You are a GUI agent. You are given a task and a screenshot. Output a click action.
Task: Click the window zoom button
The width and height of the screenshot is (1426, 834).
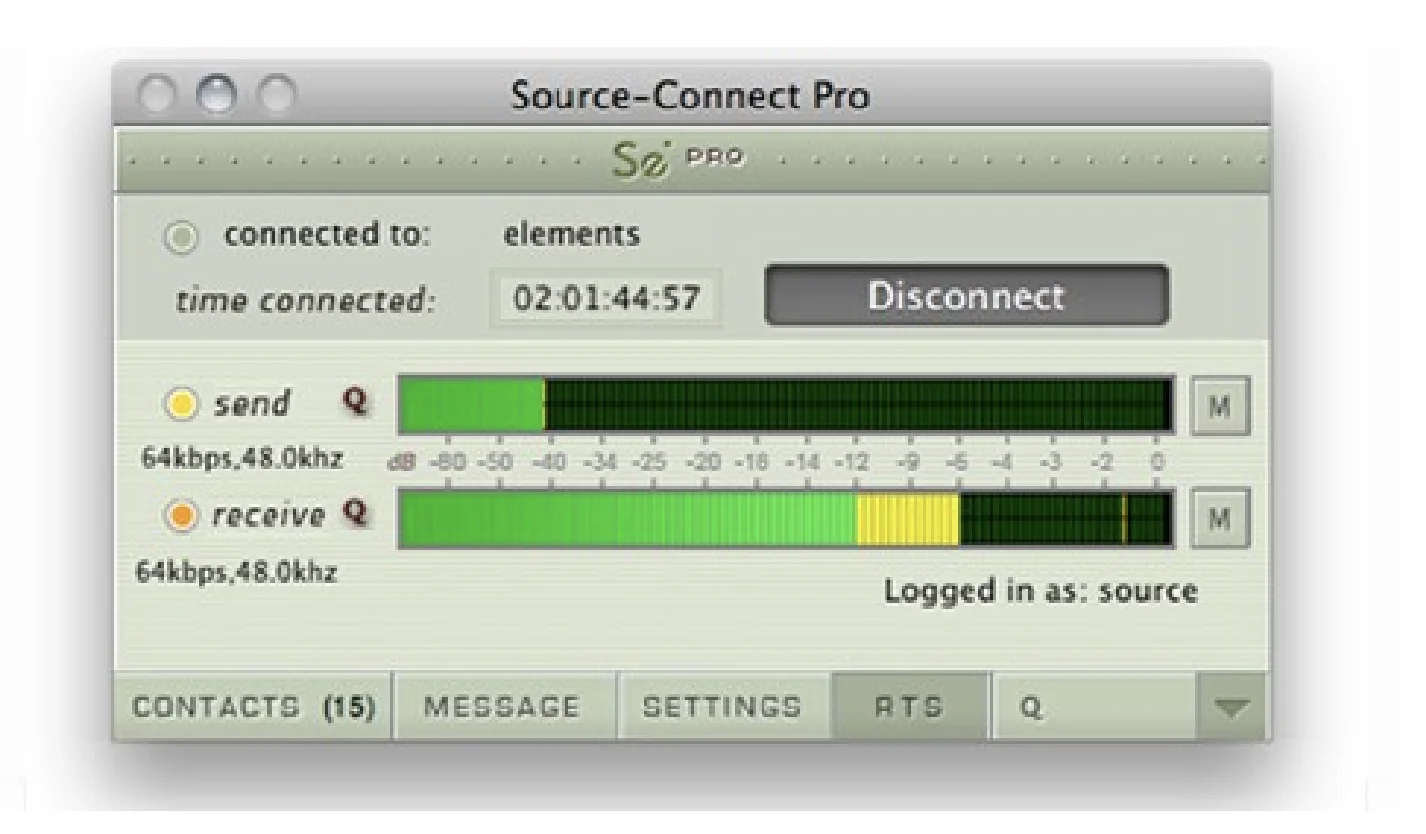(279, 96)
